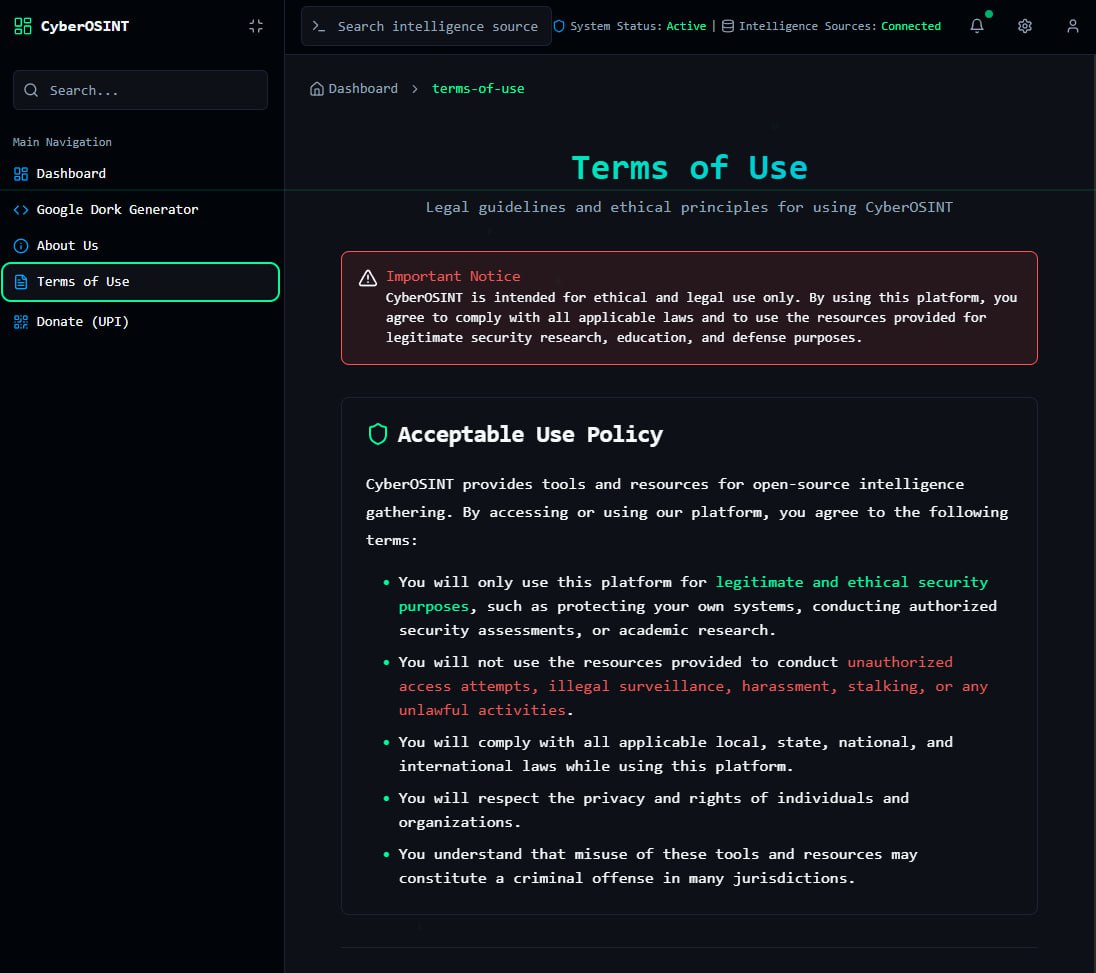The width and height of the screenshot is (1096, 973).
Task: Click the Dashboard grid icon in sidebar
Action: (x=21, y=173)
